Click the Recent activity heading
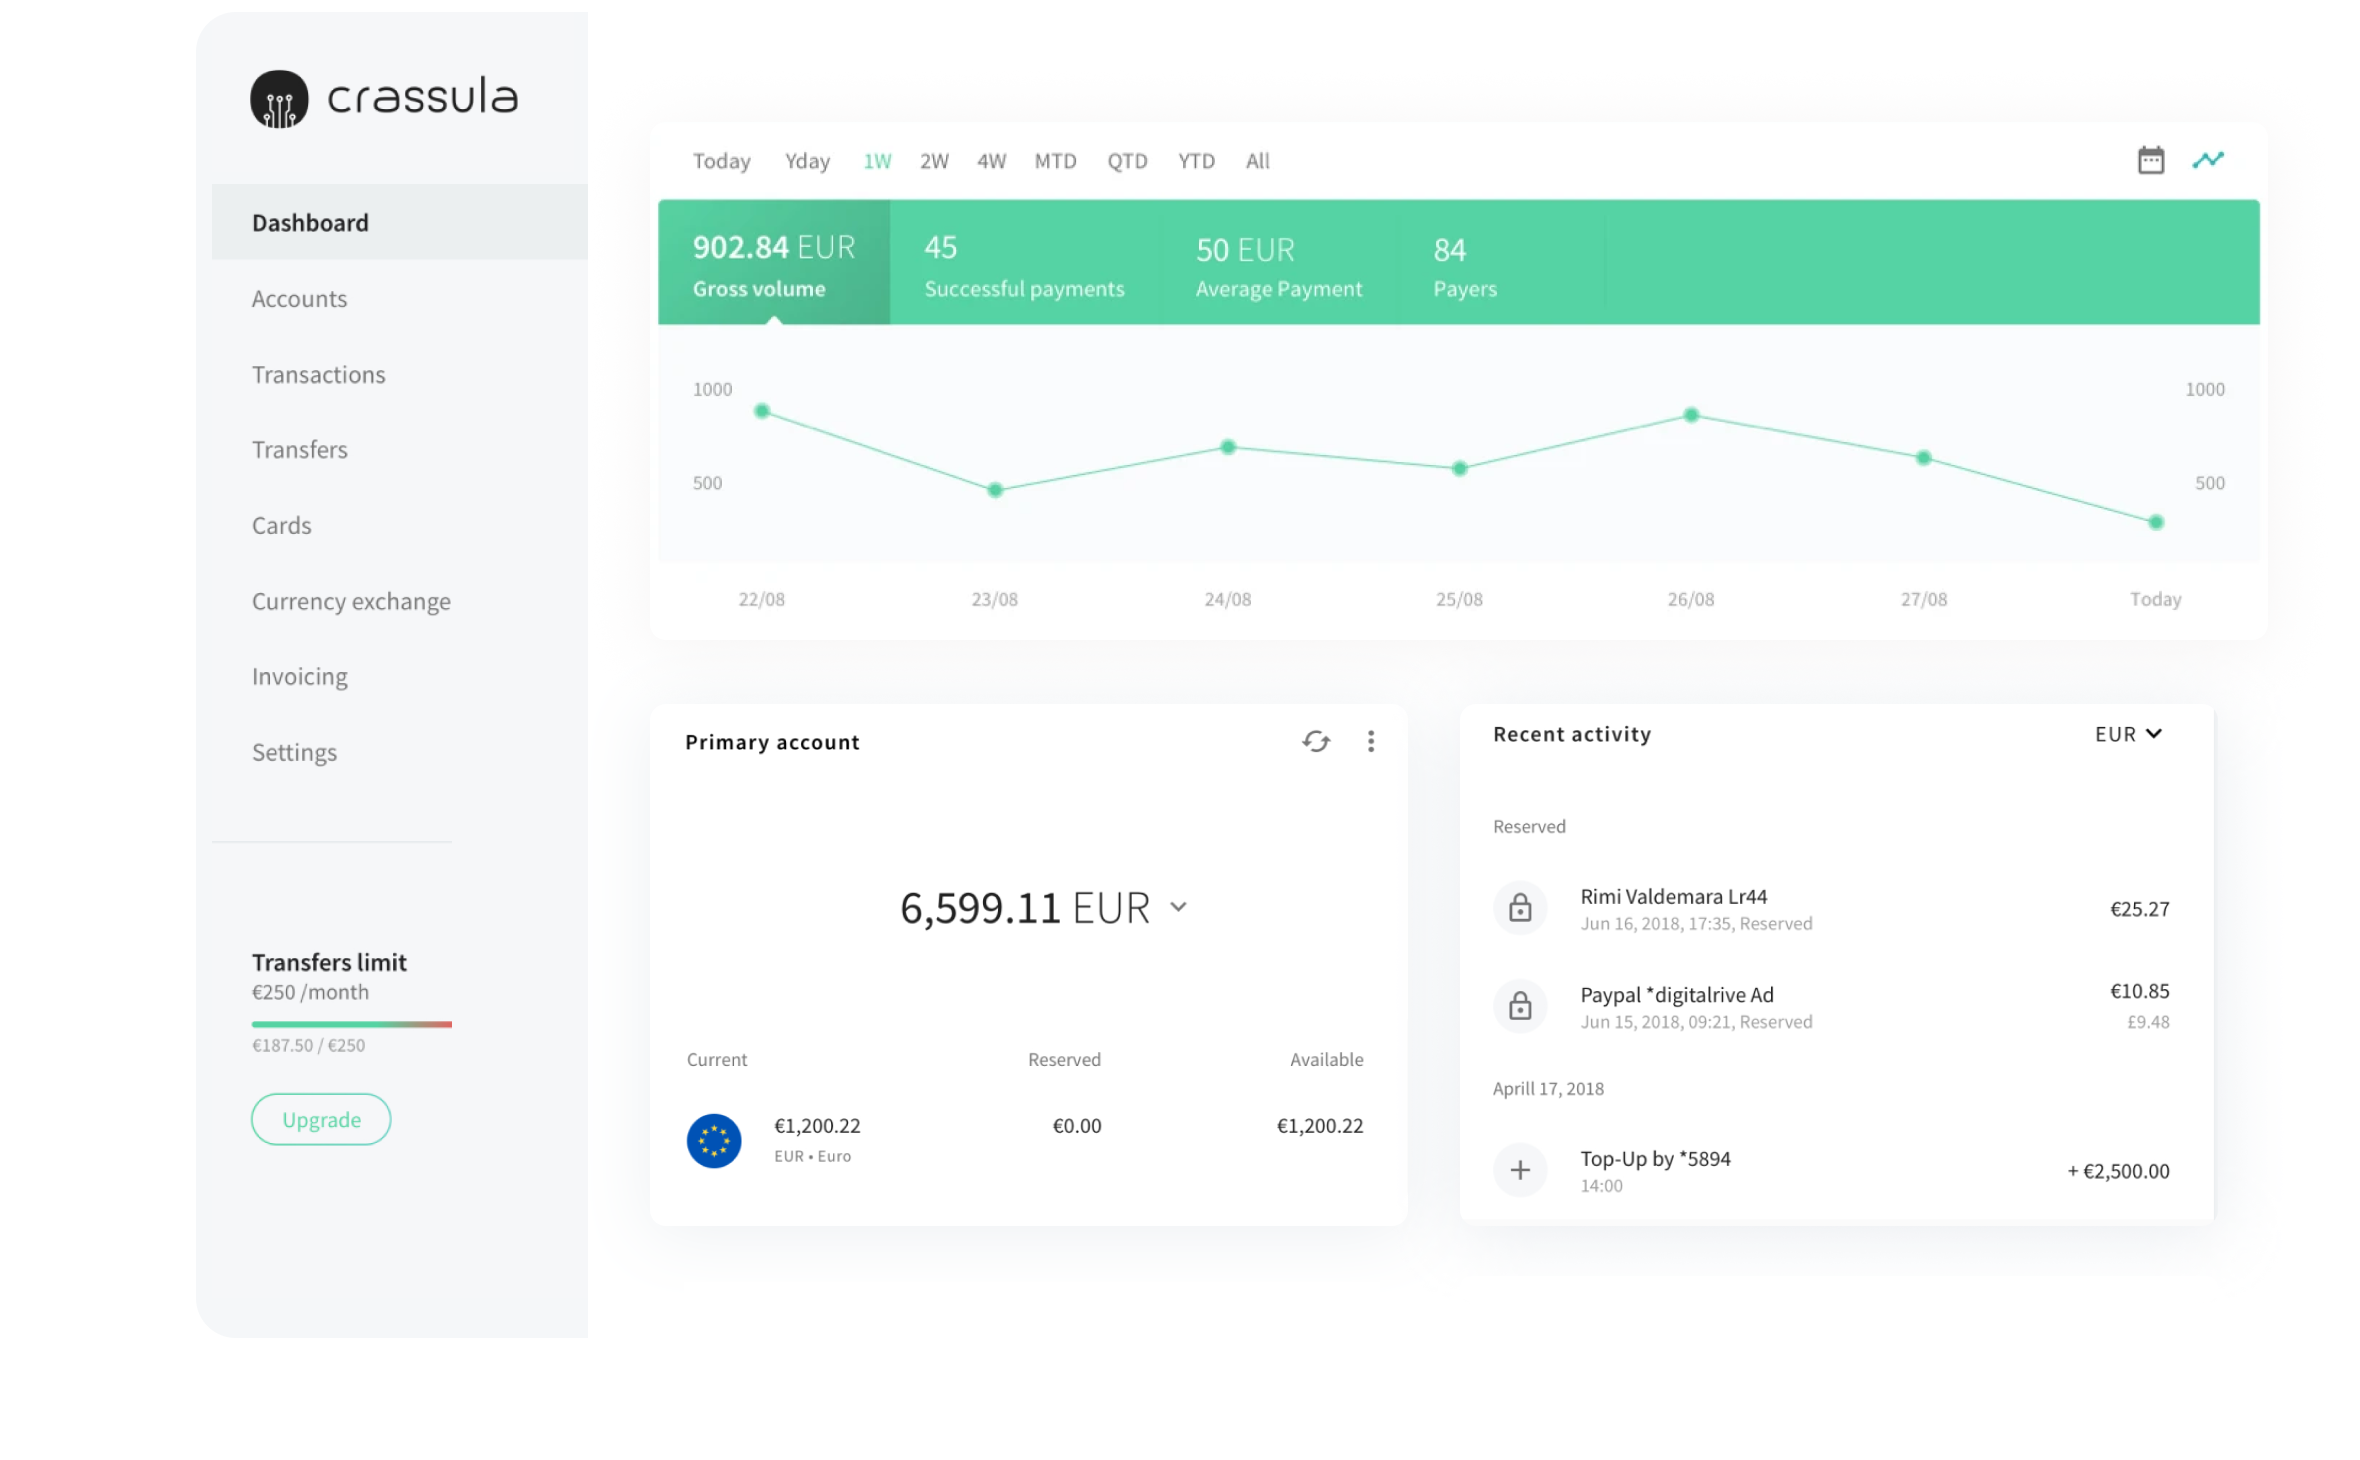This screenshot has height=1460, width=2360. point(1572,734)
